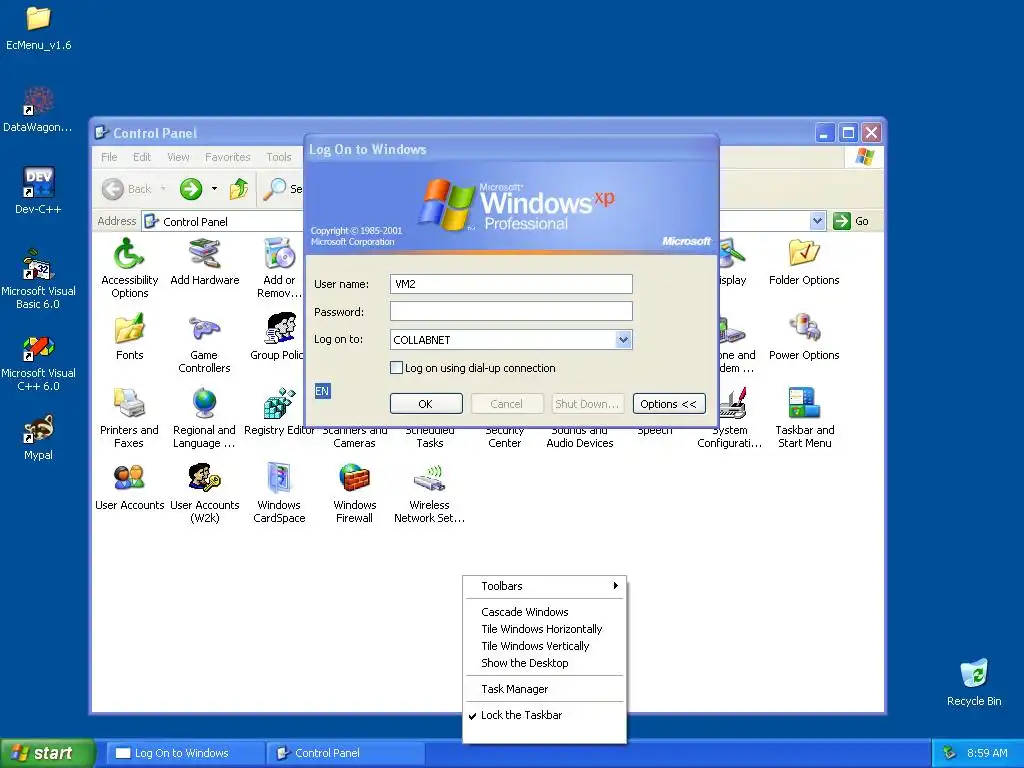Open Regional and Language options
Viewport: 1024px width, 768px height.
[x=204, y=418]
